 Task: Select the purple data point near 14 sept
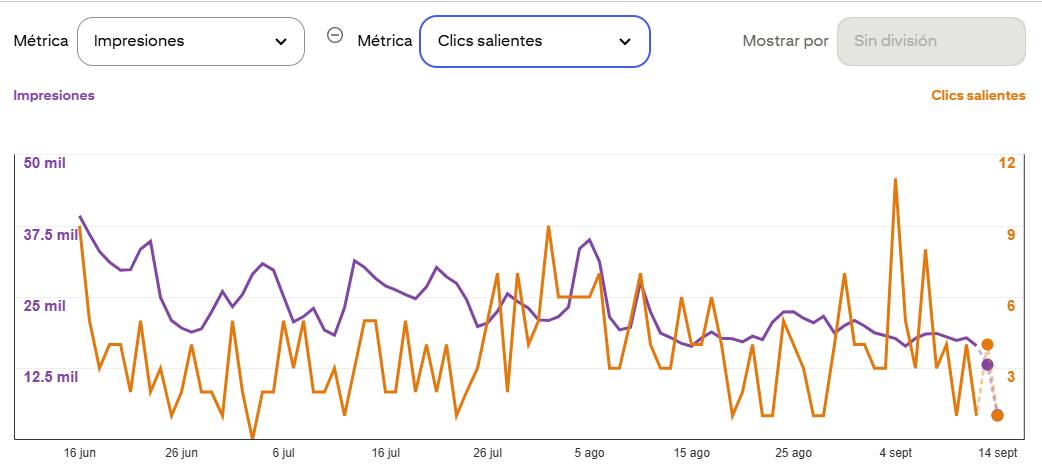point(988,364)
